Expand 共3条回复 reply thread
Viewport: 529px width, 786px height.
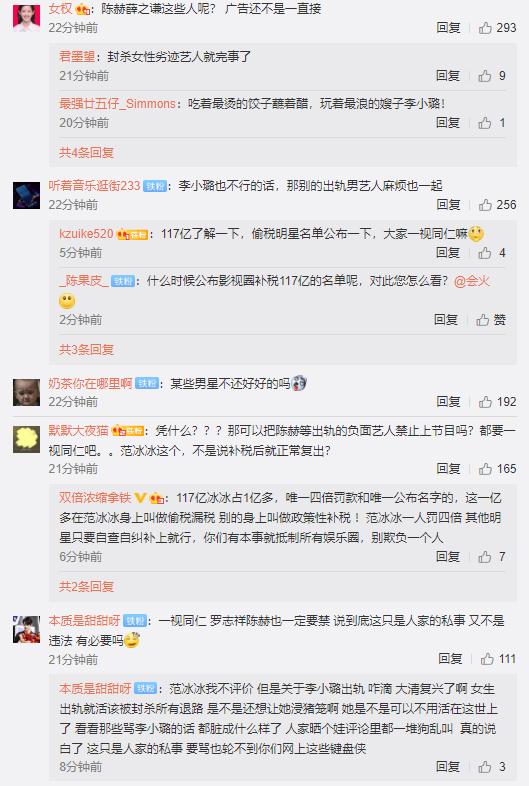(87, 349)
